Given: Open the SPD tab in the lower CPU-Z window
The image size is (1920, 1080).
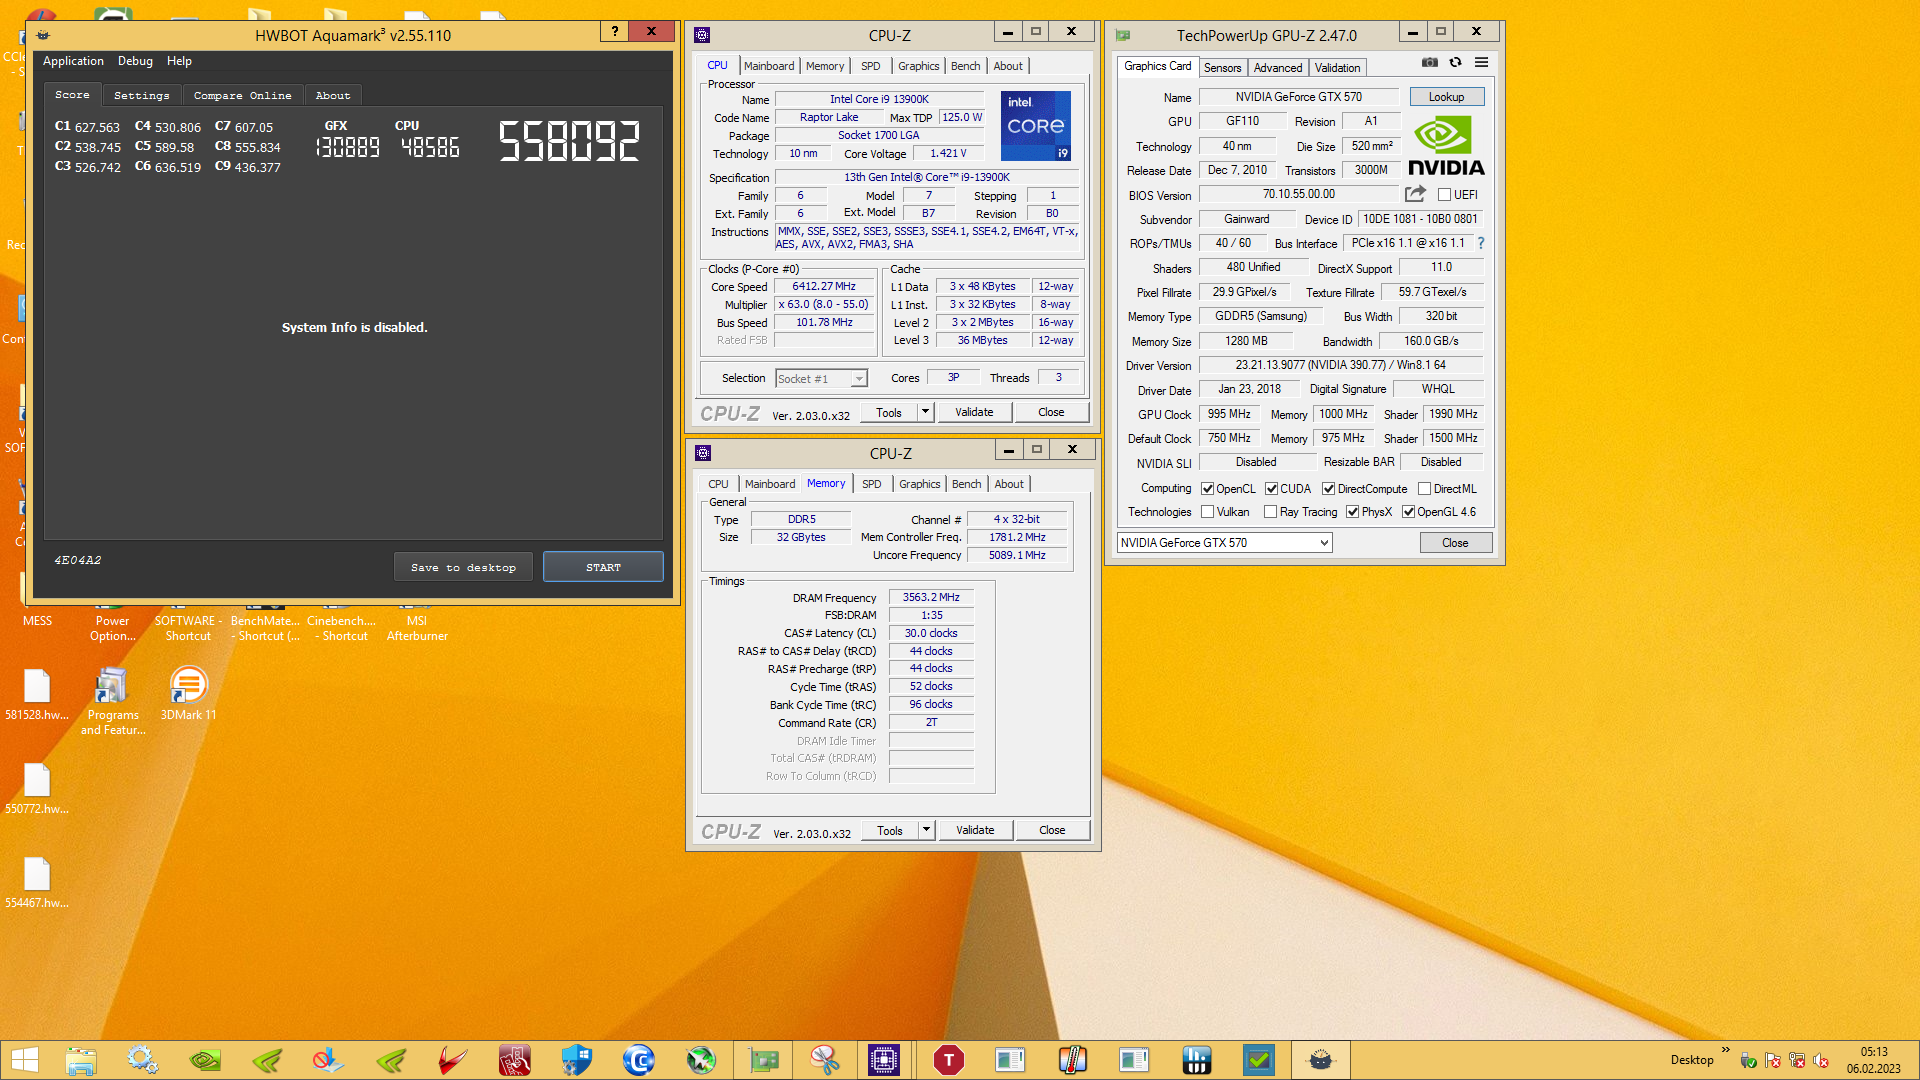Looking at the screenshot, I should click(x=872, y=484).
